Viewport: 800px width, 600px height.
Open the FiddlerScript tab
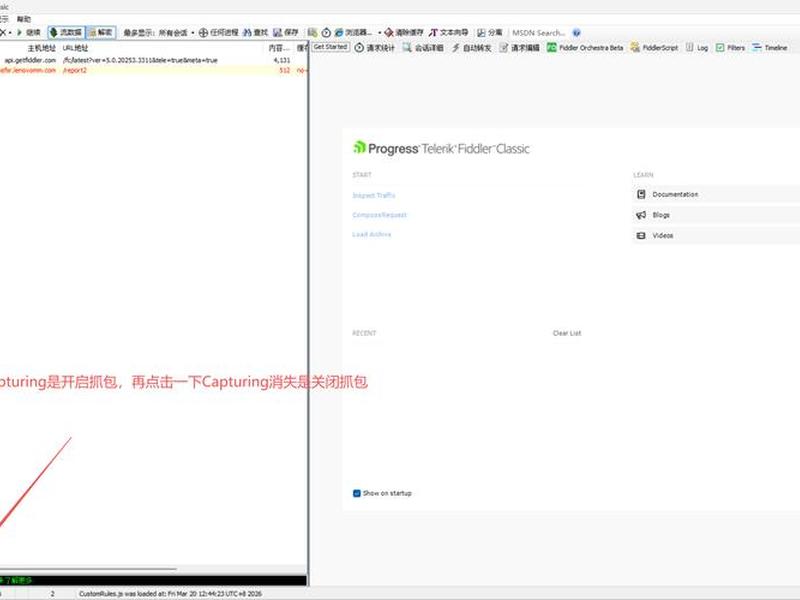[655, 47]
